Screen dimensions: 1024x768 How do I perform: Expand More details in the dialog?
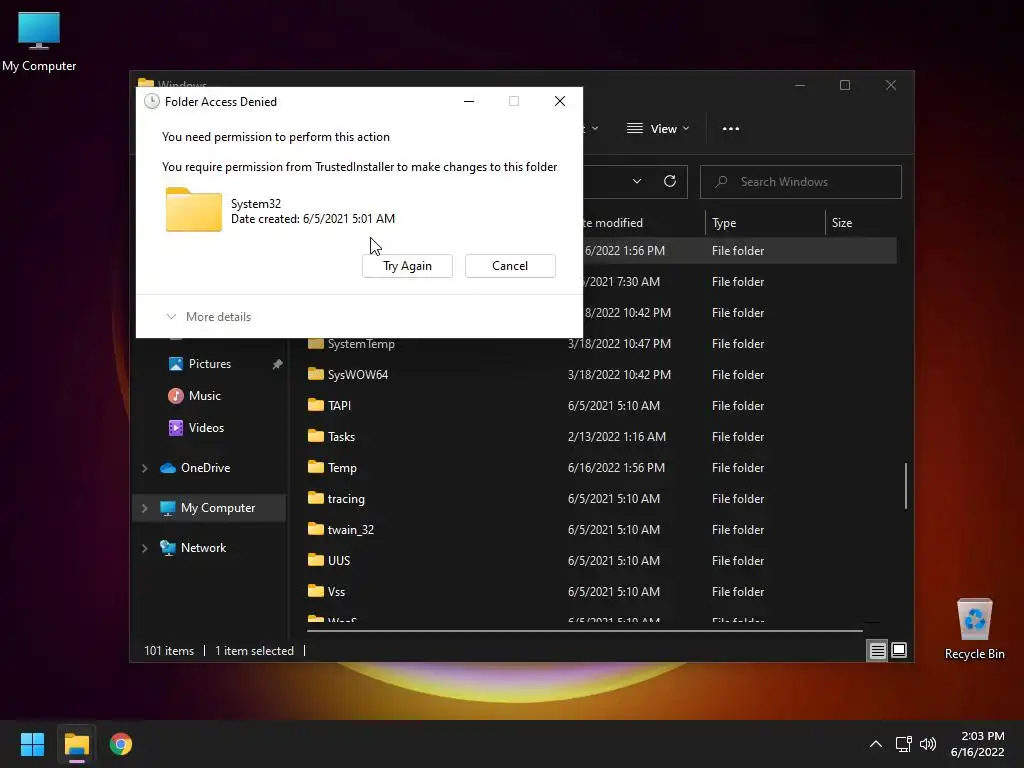(209, 317)
